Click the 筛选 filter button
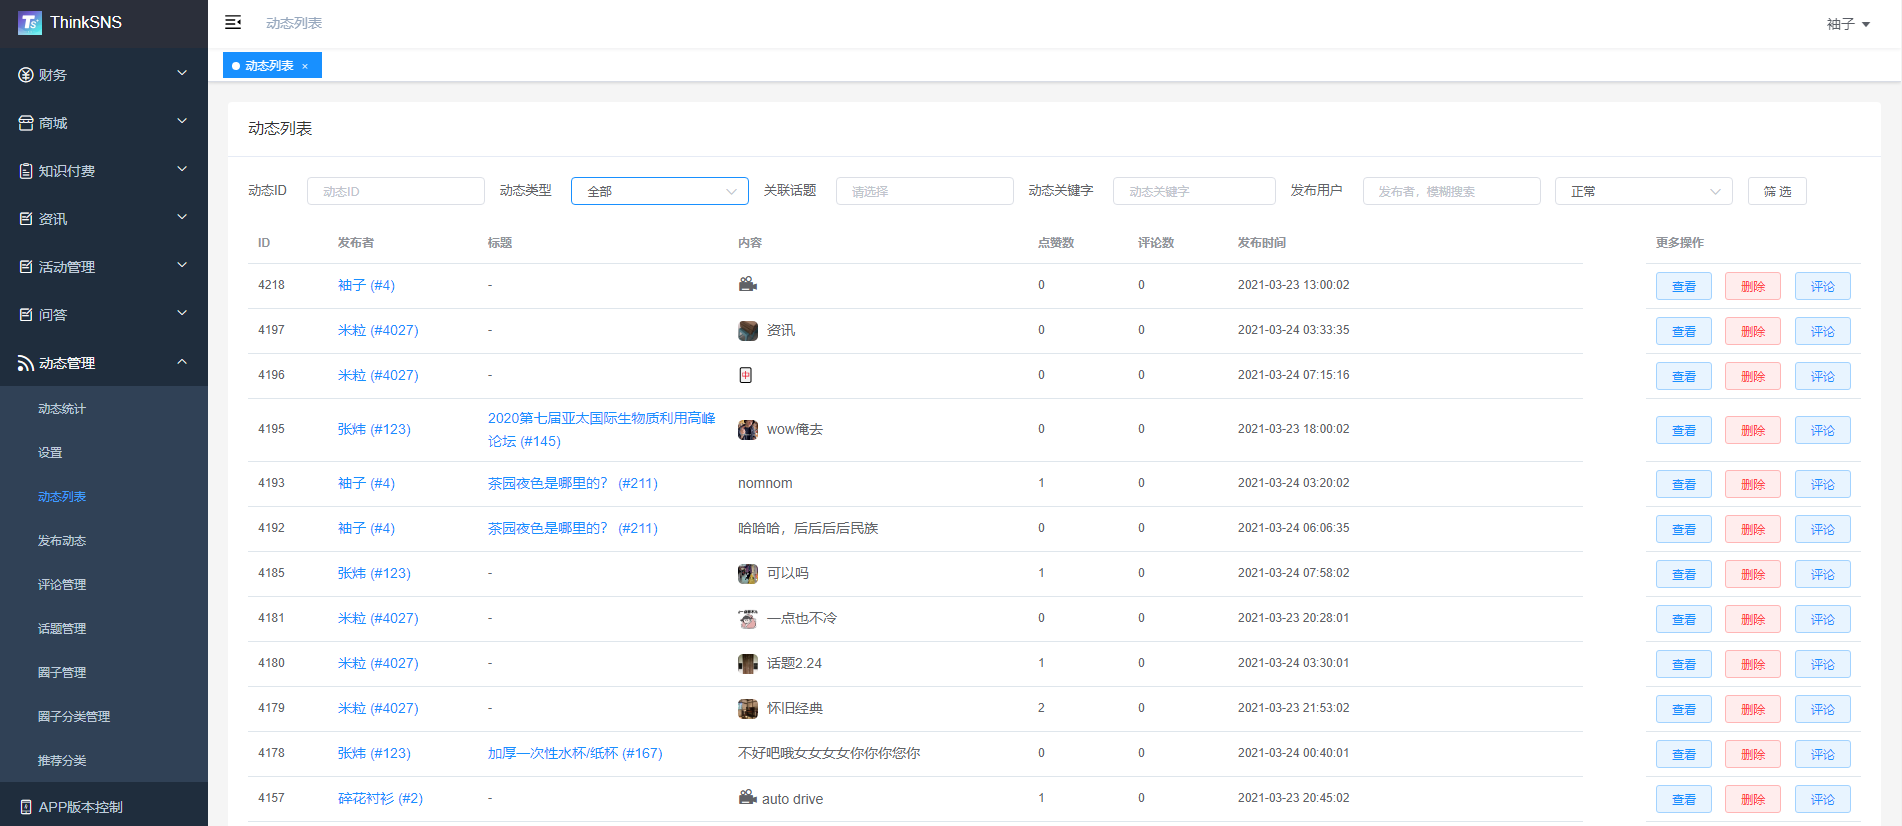Screen dimensions: 1902x826 1777,191
